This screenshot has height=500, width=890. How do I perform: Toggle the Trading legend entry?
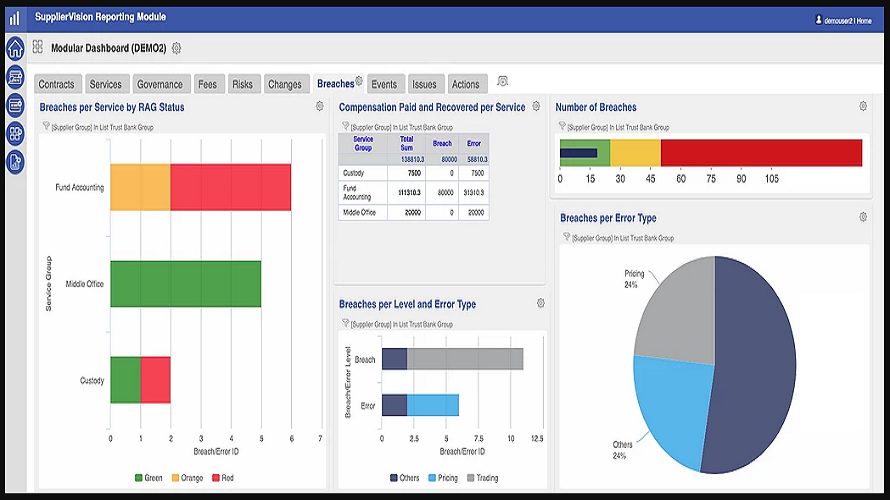click(482, 478)
